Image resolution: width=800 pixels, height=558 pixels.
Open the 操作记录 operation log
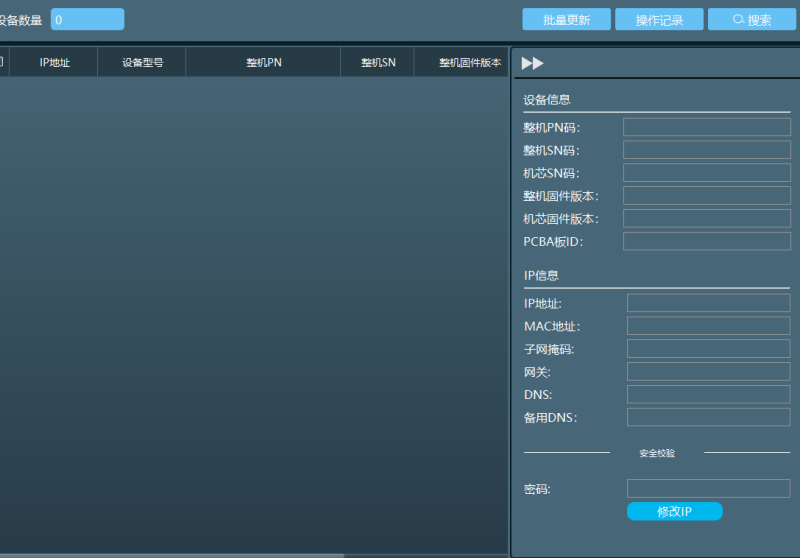point(659,20)
